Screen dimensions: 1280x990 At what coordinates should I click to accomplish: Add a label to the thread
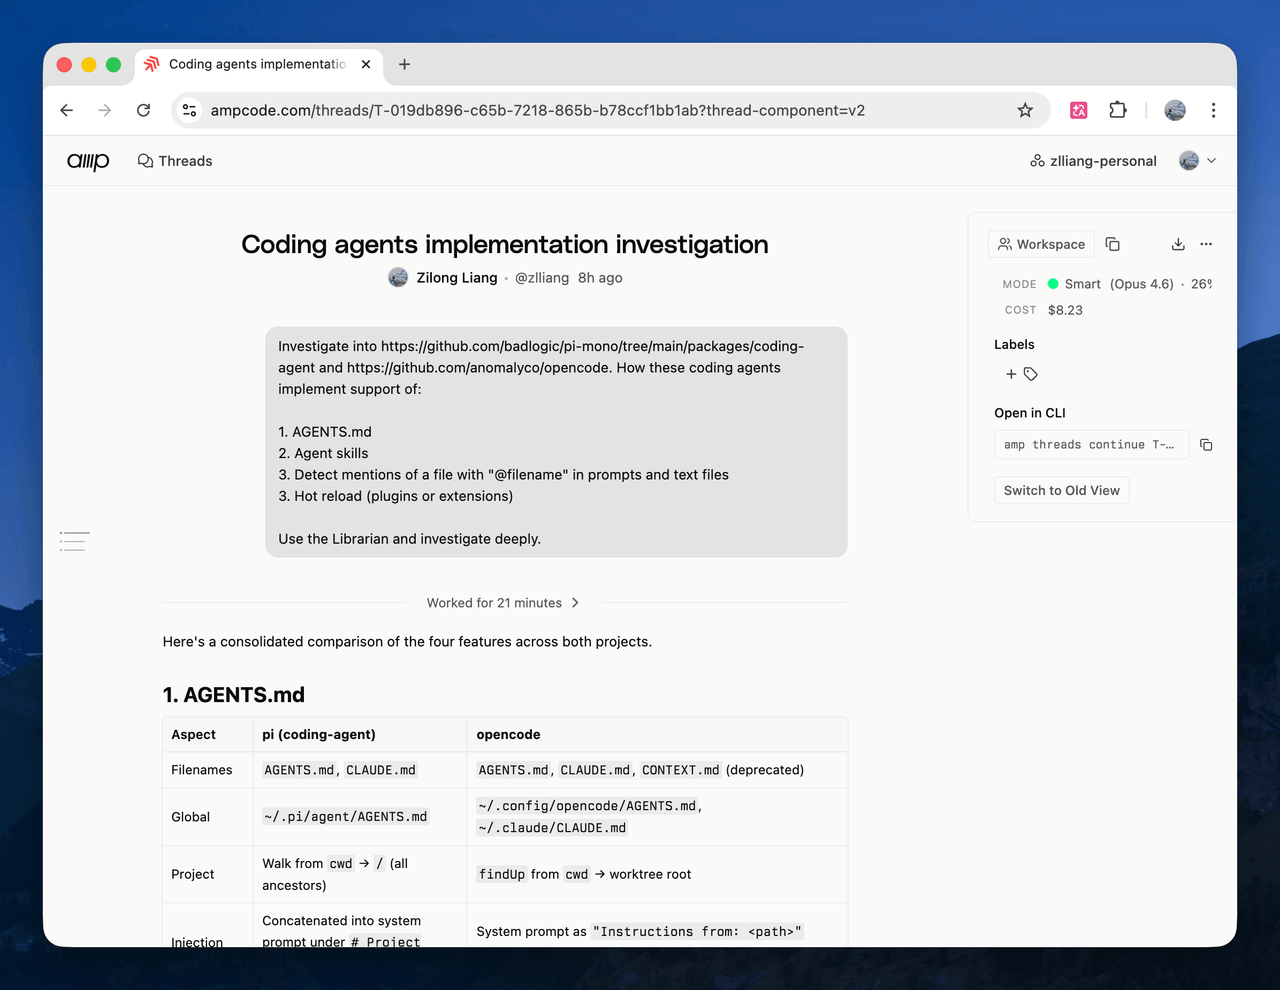coord(1022,374)
